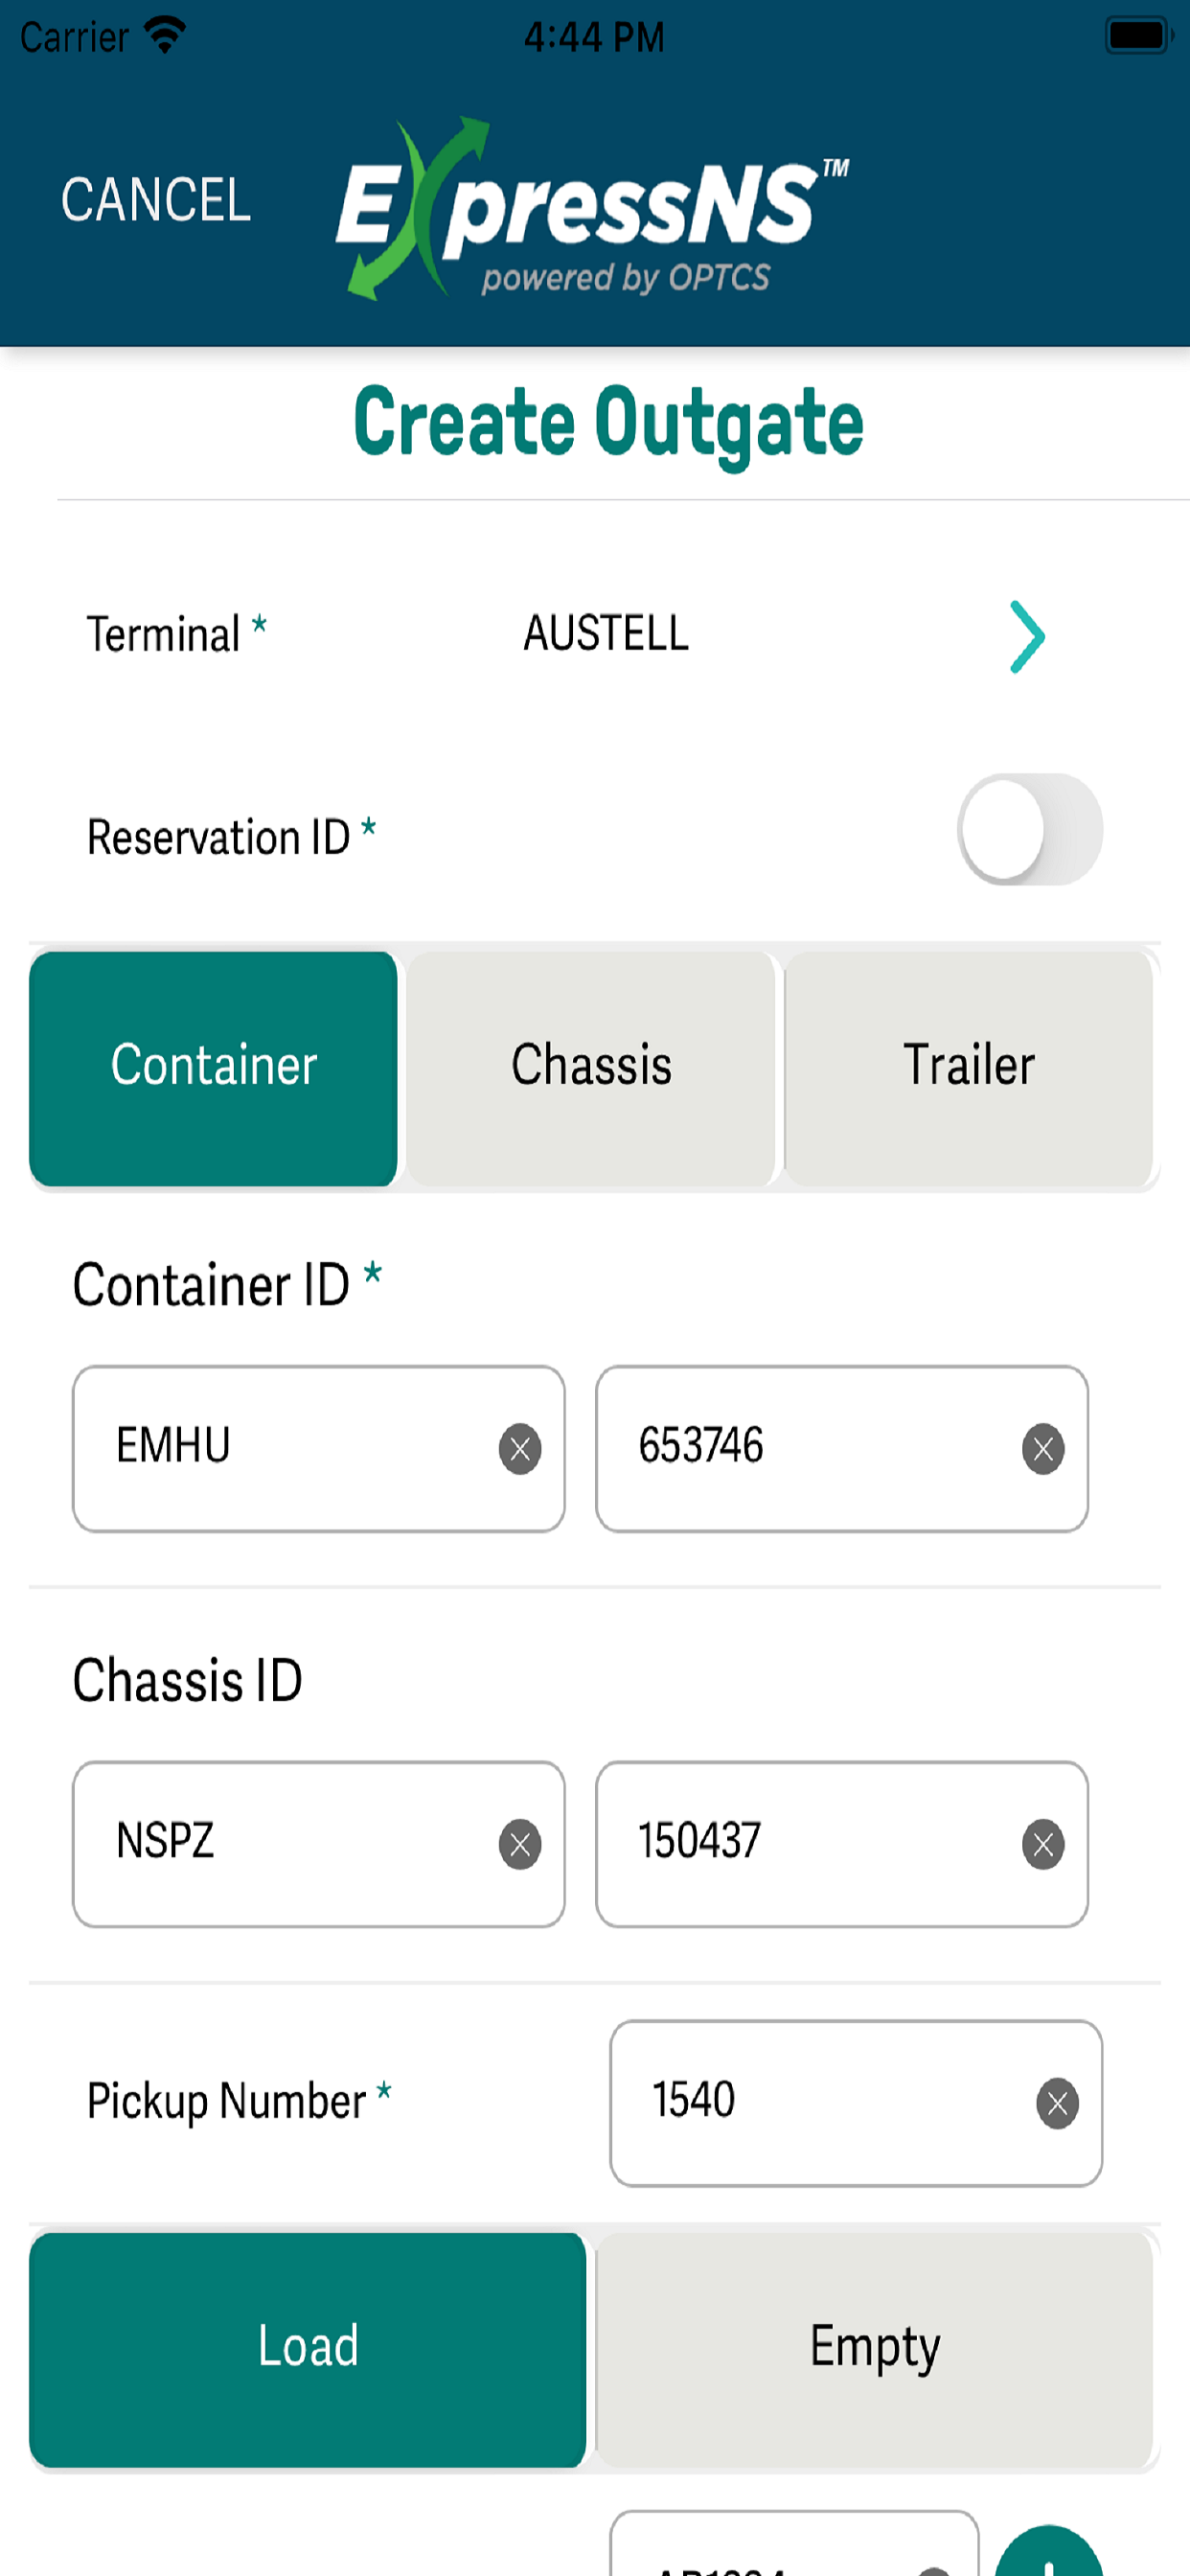Clear the NSPZ chassis prefix field
The height and width of the screenshot is (2576, 1190).
520,1844
